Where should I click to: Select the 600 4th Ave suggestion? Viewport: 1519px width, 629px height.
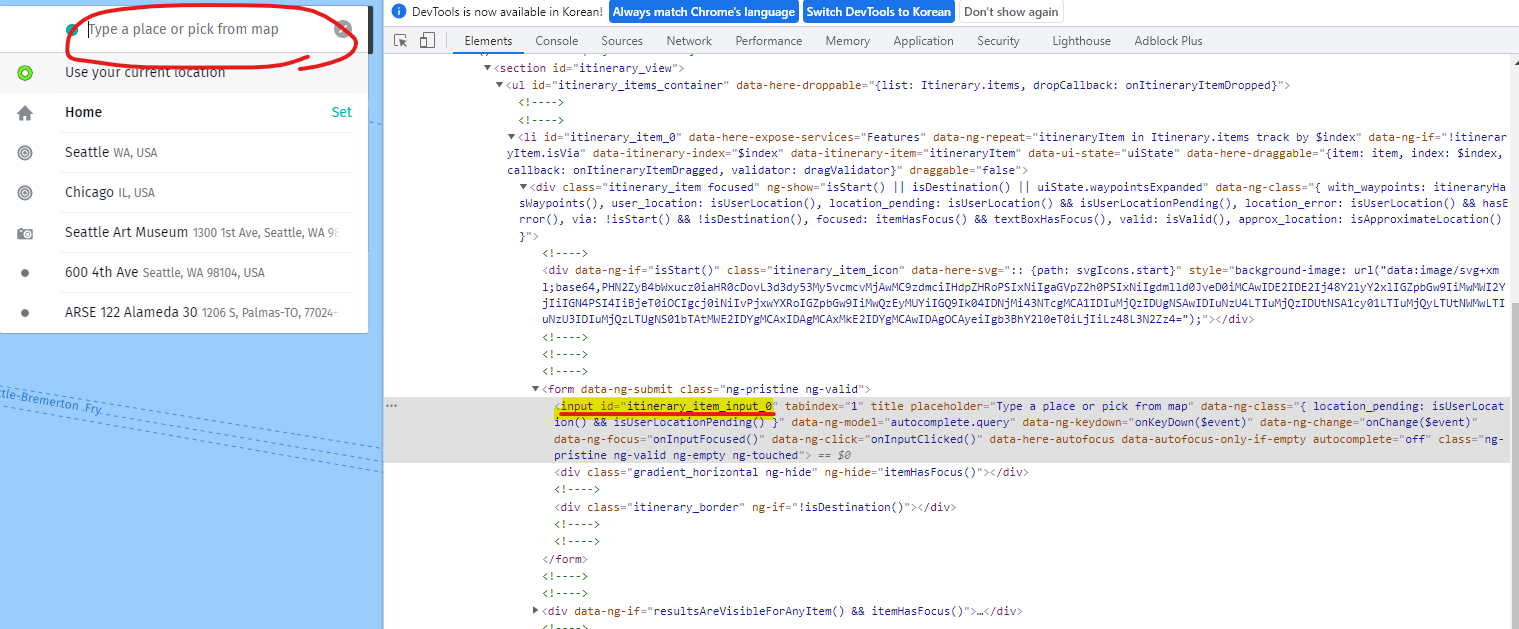(165, 272)
